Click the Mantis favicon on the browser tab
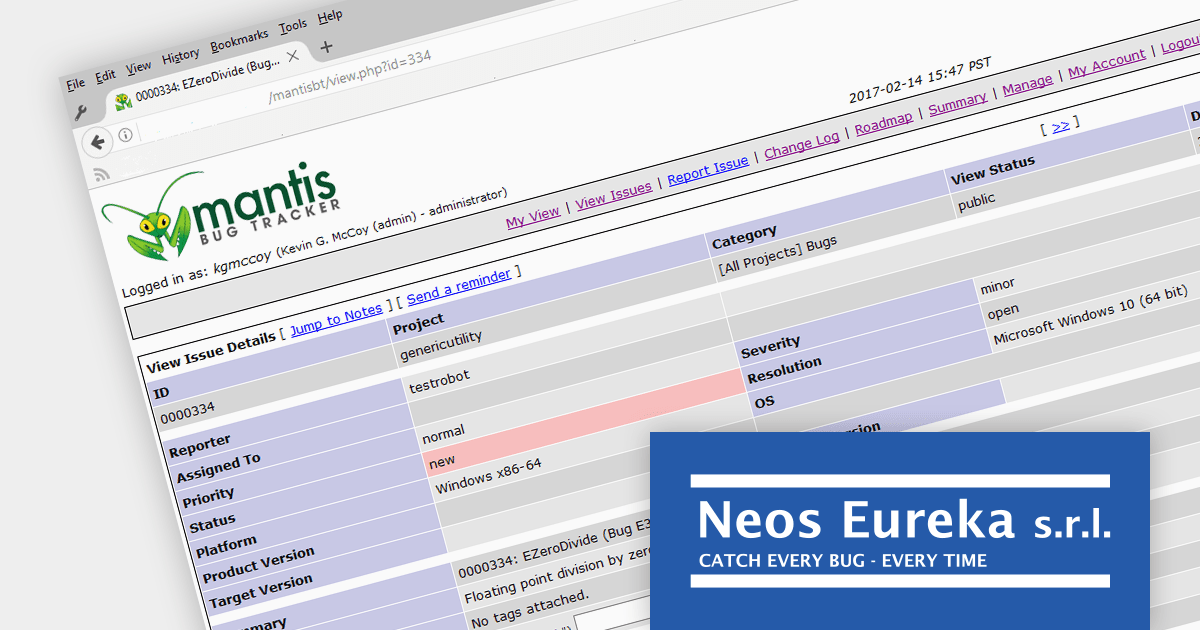1200x630 pixels. (x=123, y=101)
